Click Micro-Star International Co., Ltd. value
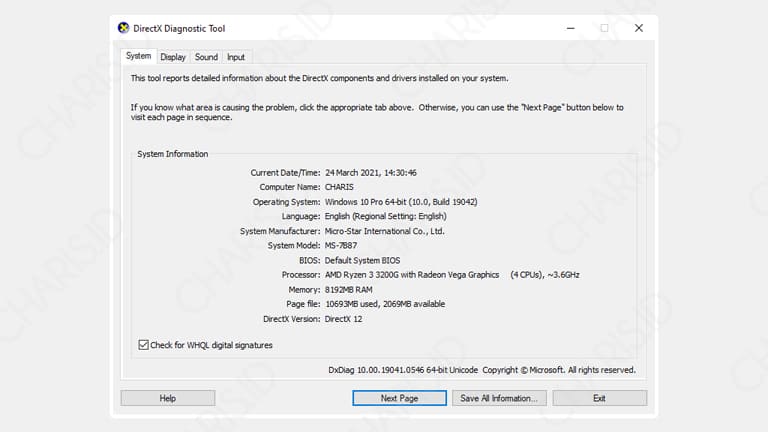 point(384,231)
